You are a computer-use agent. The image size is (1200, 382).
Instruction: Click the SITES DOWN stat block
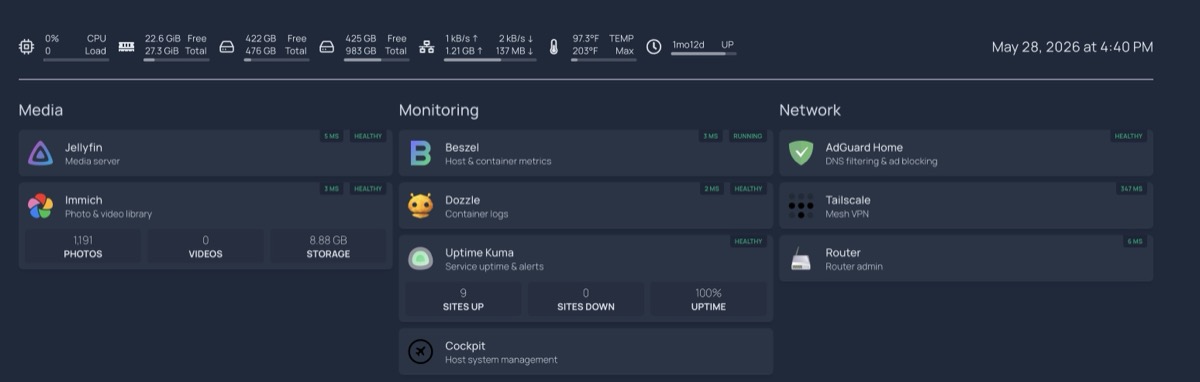click(x=586, y=300)
